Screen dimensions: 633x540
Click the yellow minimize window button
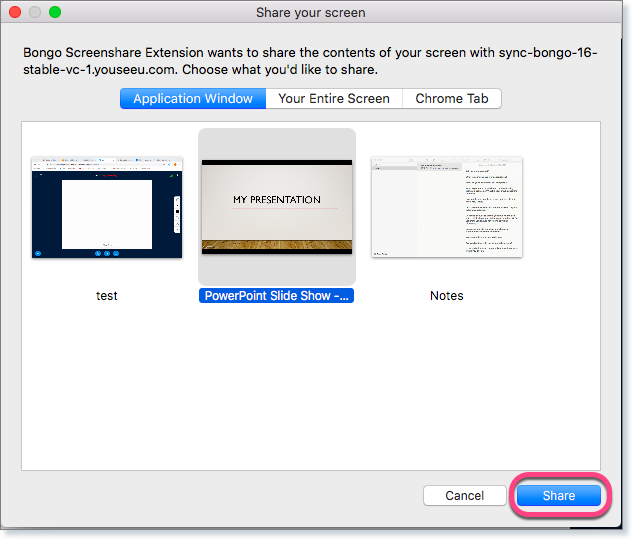(x=35, y=12)
